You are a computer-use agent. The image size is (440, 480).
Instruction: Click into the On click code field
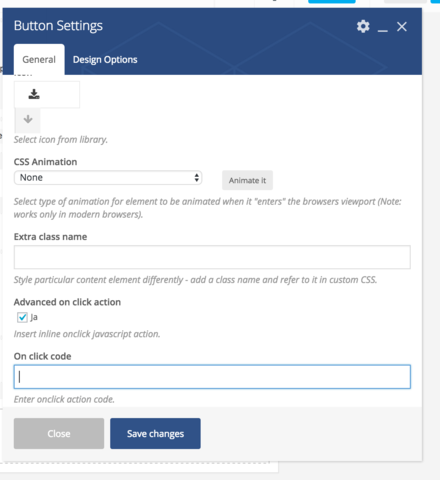point(212,377)
